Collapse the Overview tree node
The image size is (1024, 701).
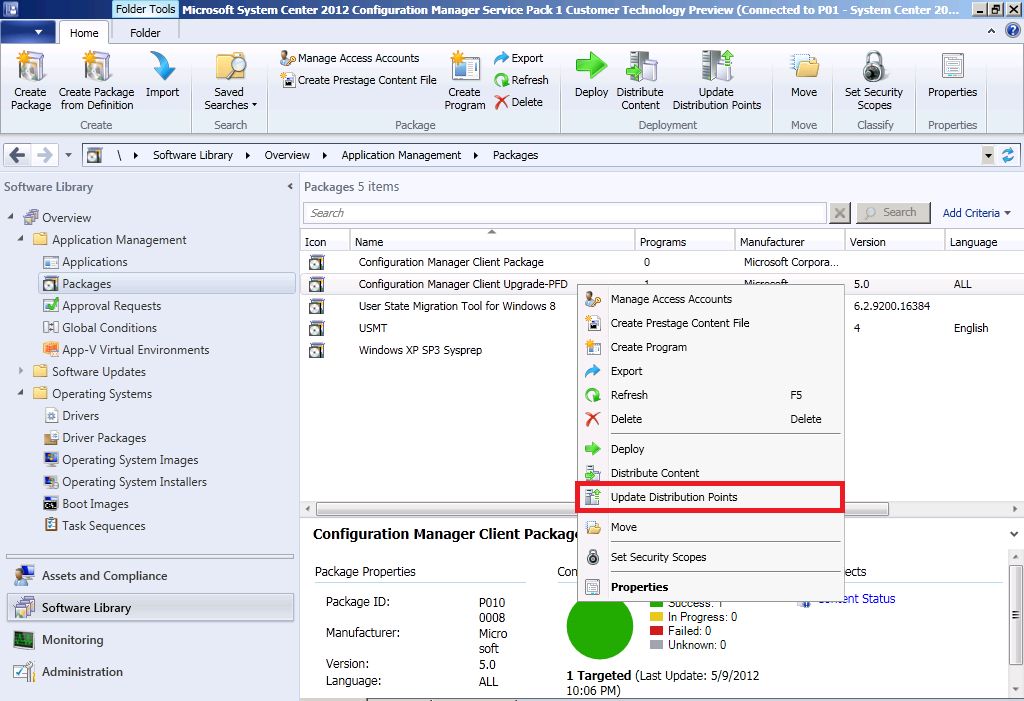pyautogui.click(x=10, y=216)
